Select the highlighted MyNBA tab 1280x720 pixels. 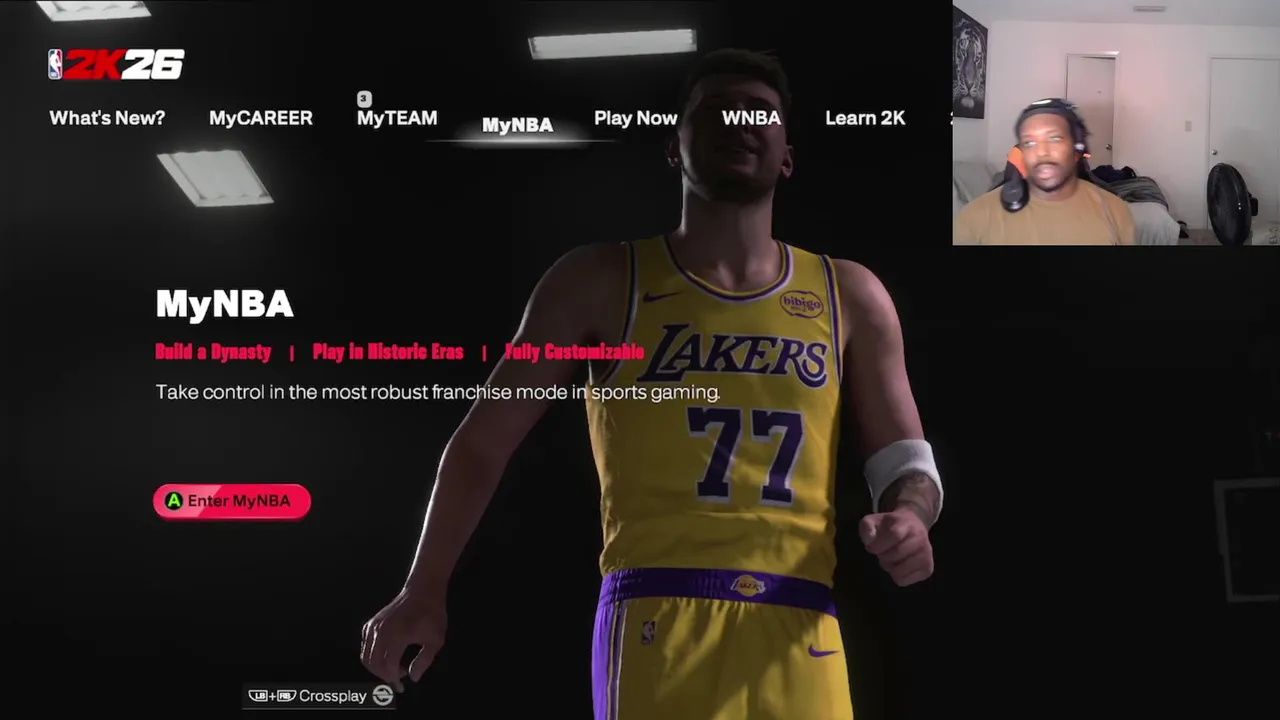tap(517, 125)
